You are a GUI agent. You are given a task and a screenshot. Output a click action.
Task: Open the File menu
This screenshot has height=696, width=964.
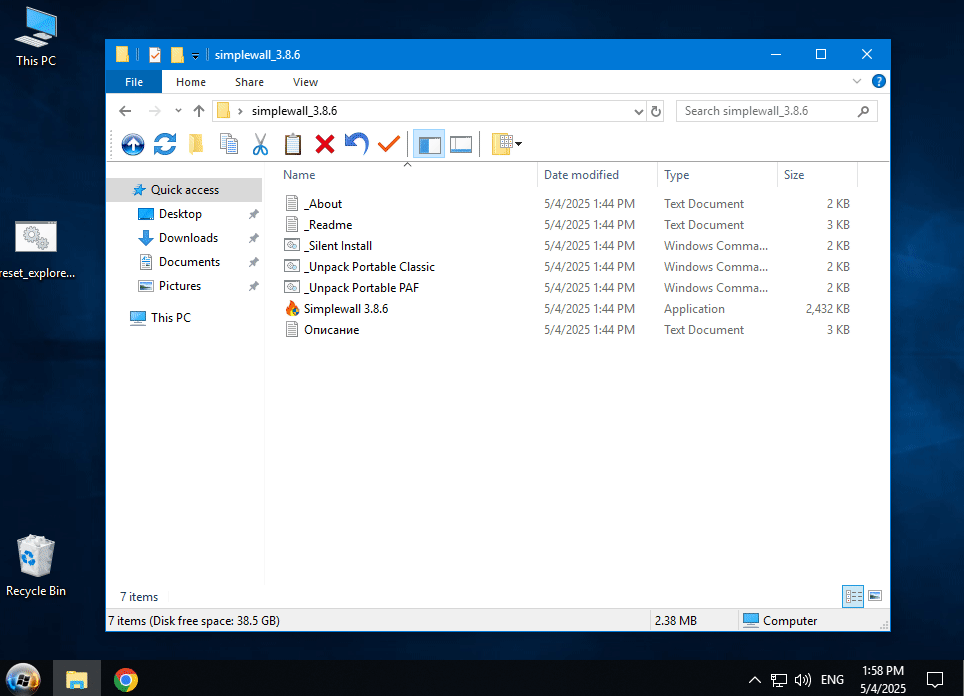134,82
